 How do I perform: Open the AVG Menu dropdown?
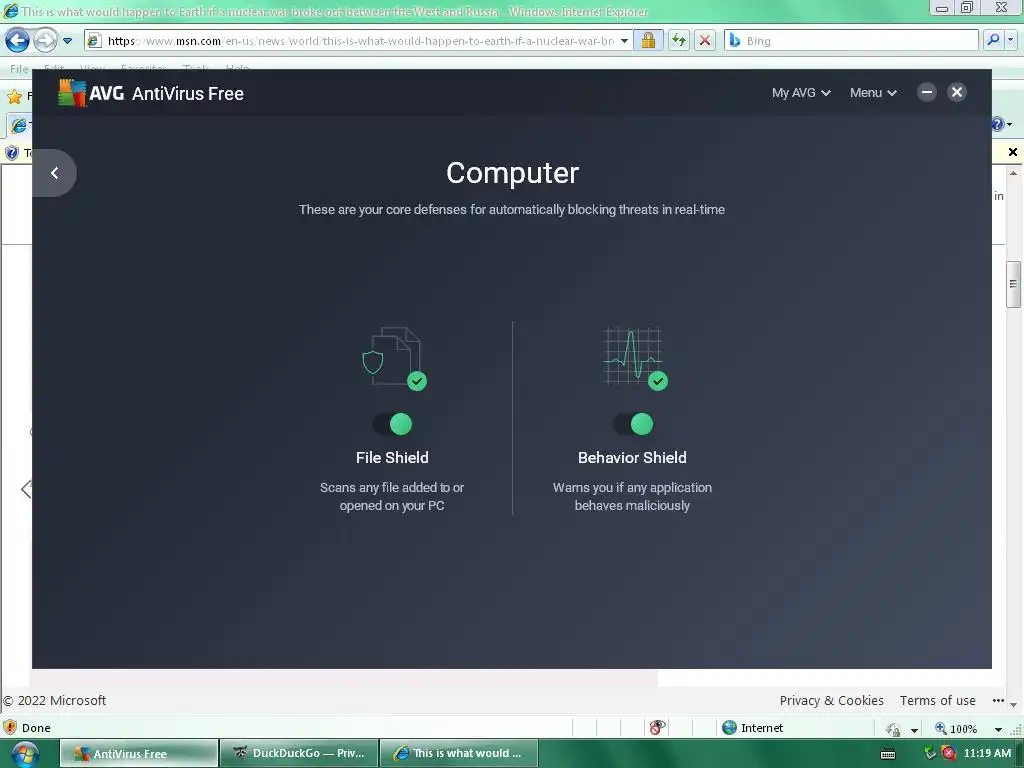(x=873, y=93)
